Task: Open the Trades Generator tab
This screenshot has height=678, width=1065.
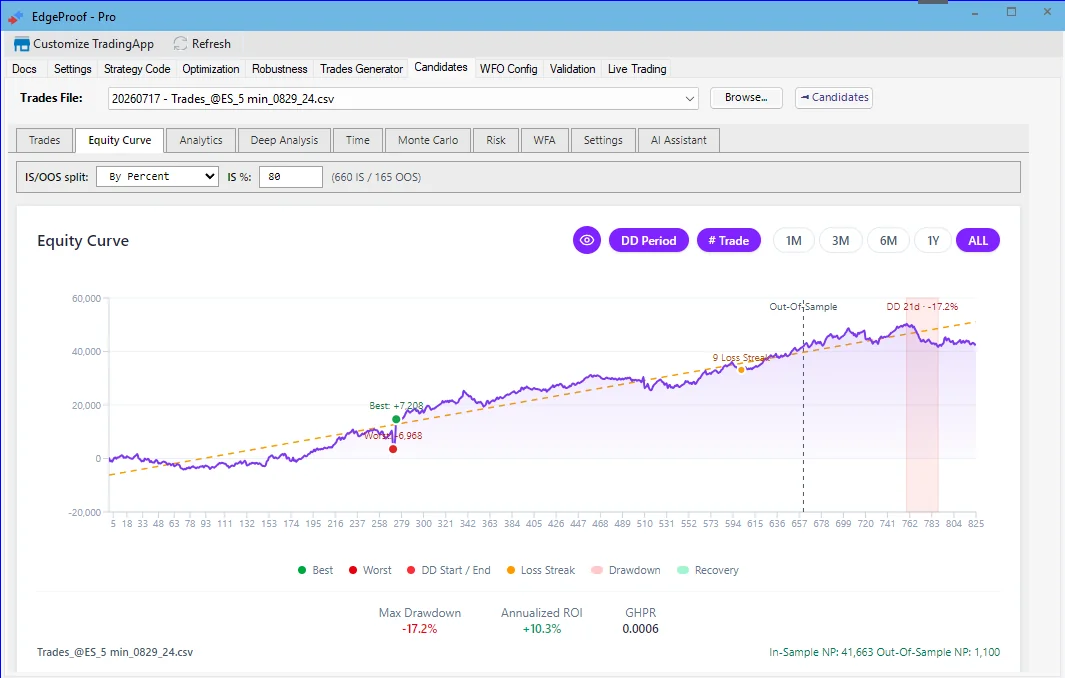Action: coord(361,69)
